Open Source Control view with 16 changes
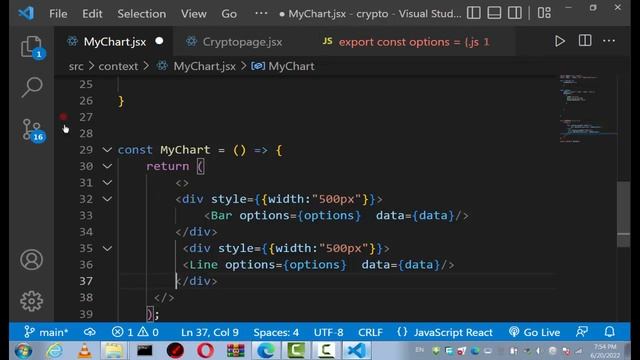This screenshot has height=360, width=640. point(33,130)
